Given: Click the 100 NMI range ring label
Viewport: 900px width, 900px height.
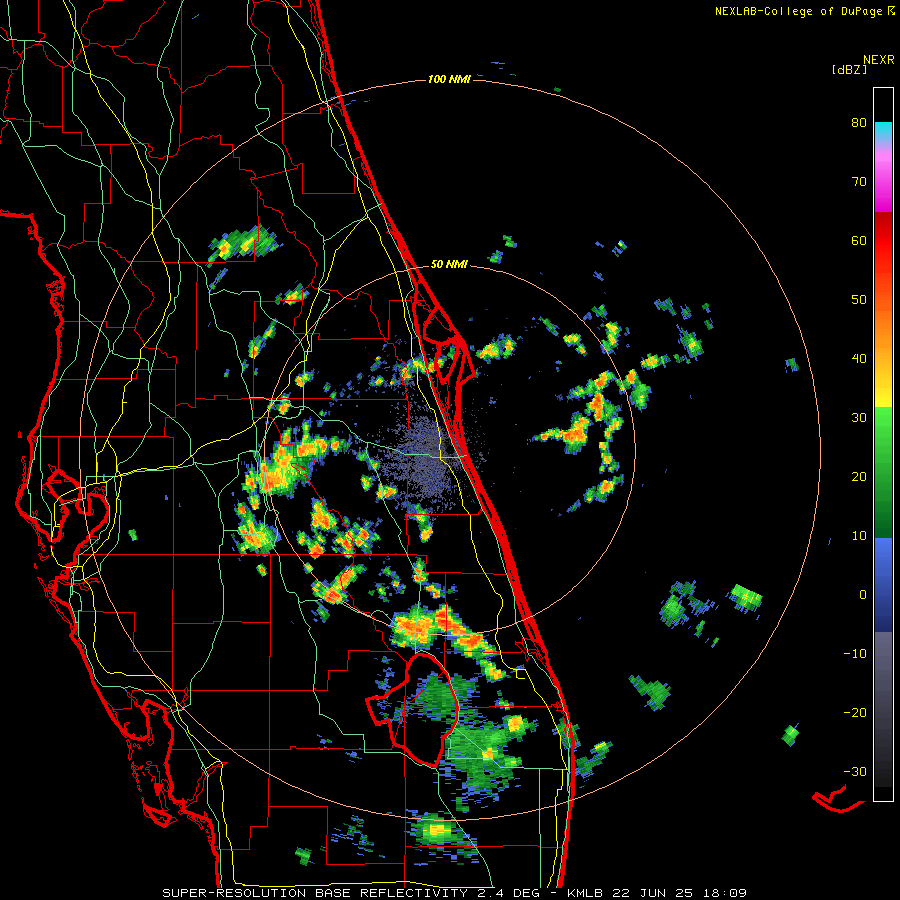Looking at the screenshot, I should tap(449, 79).
